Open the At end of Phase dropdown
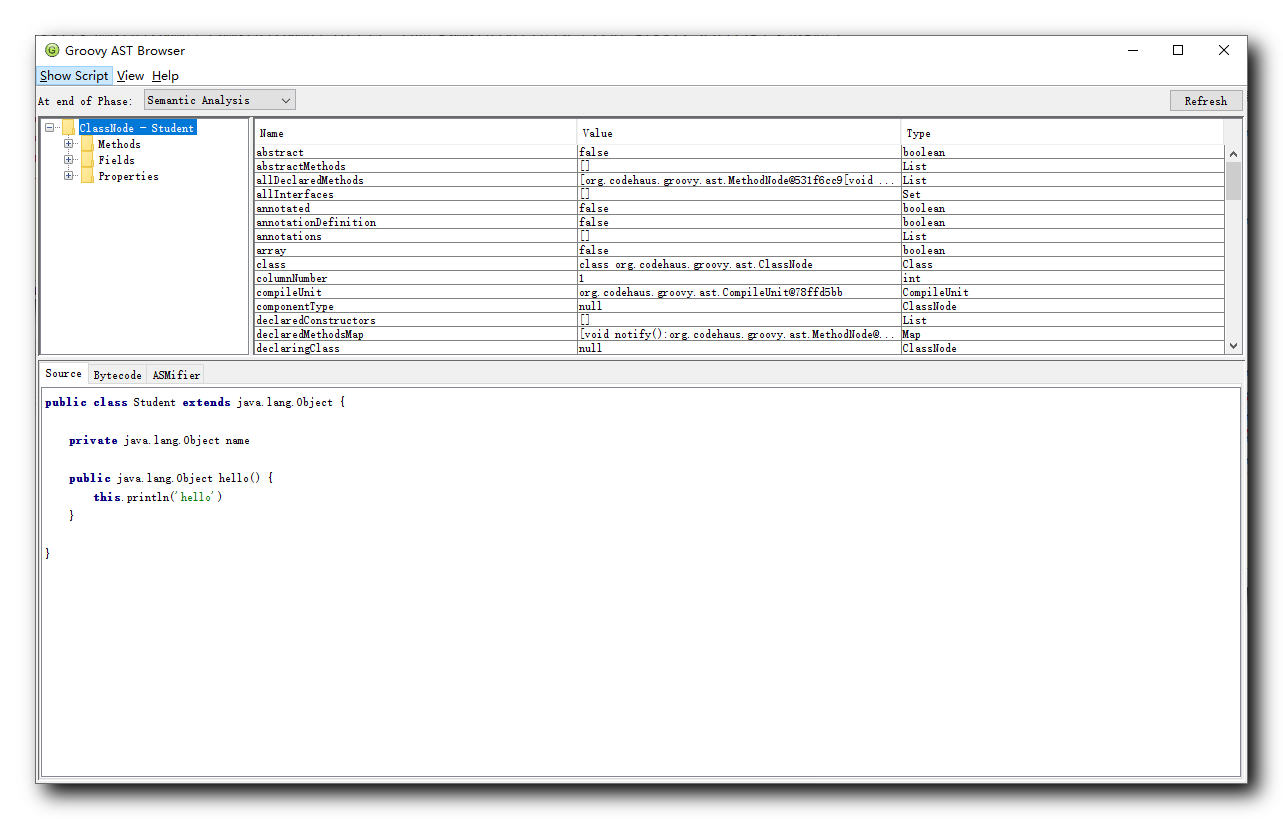The height and width of the screenshot is (819, 1283). tap(220, 100)
